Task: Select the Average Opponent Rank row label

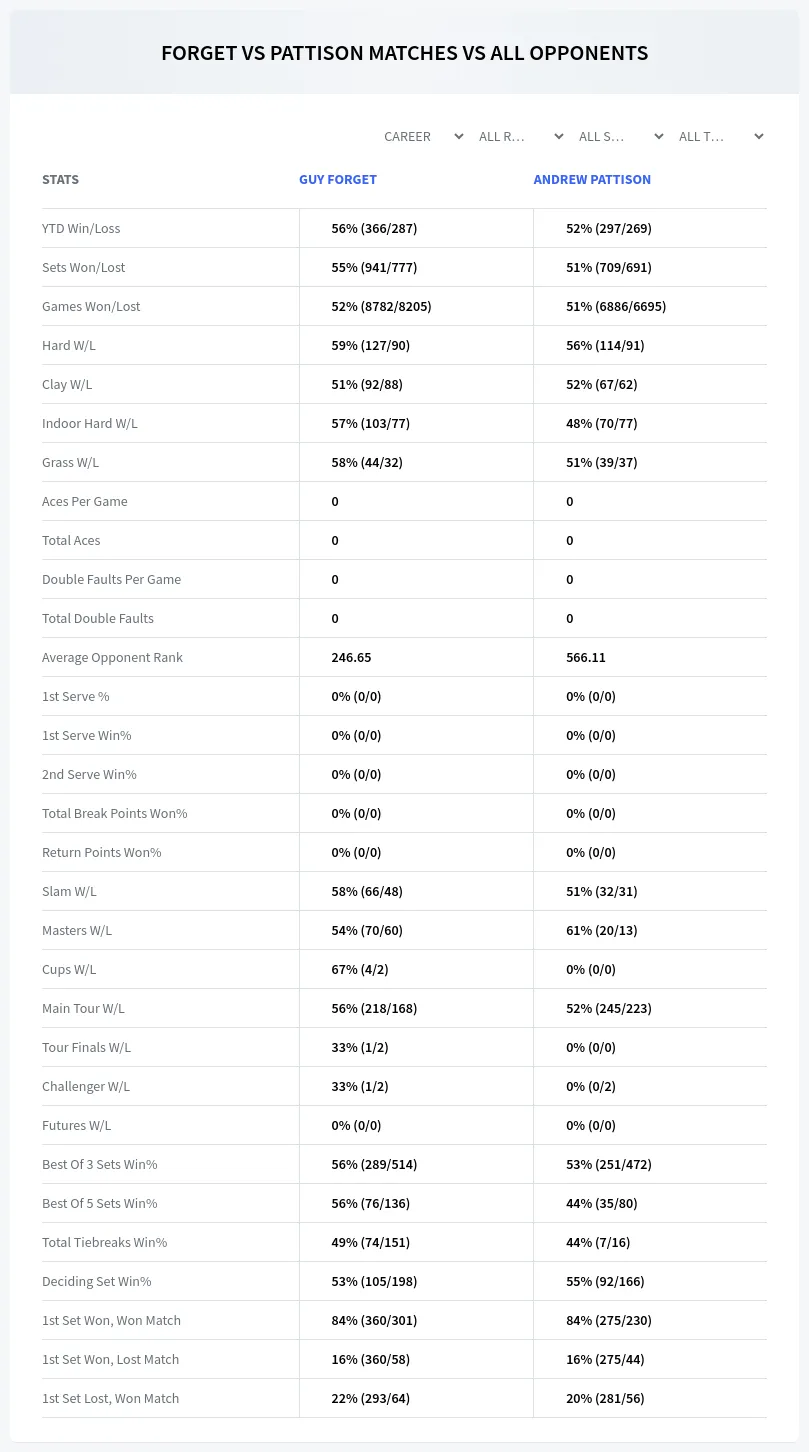Action: tap(112, 657)
